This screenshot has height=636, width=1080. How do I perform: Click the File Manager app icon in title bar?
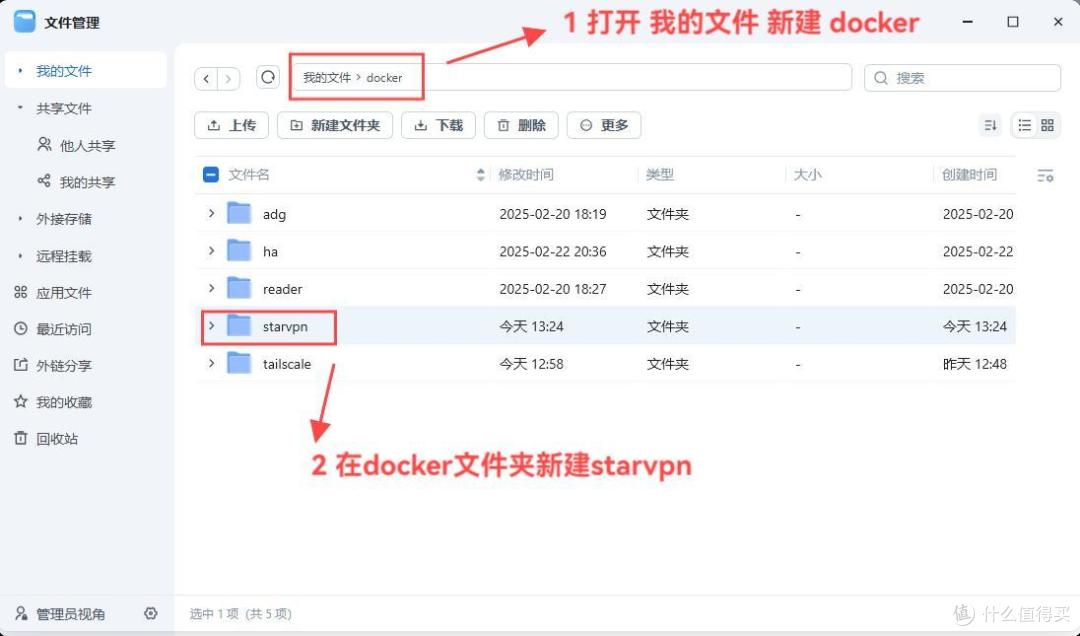point(24,21)
